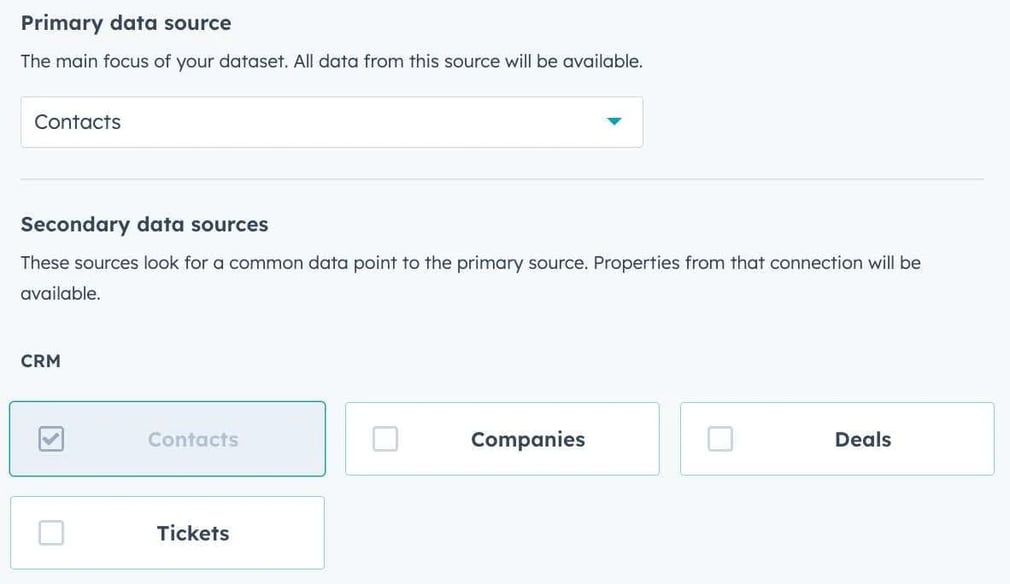Select the Deals source card
The image size is (1010, 584).
[x=837, y=438]
